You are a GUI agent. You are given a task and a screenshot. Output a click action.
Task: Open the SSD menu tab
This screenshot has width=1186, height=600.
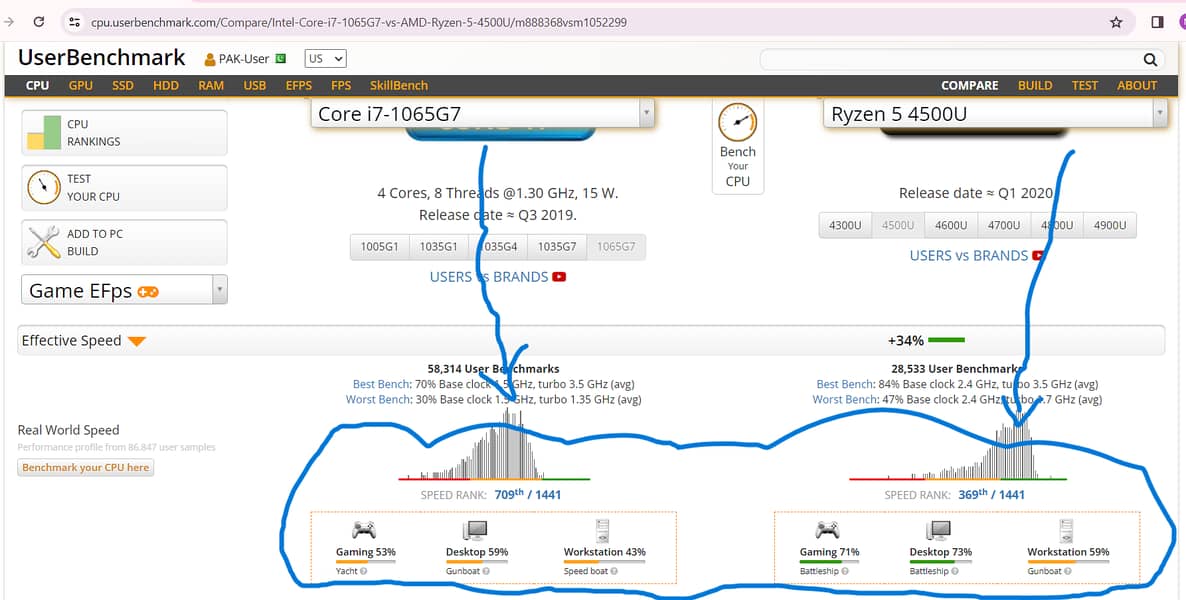[123, 86]
